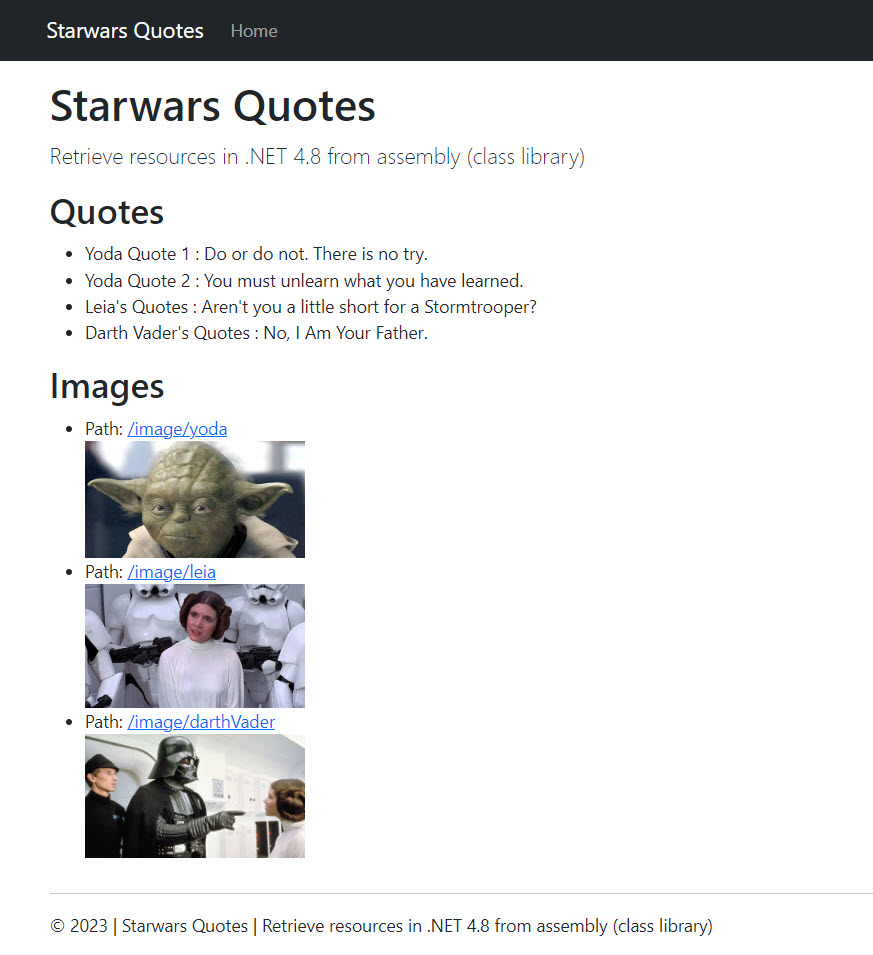The height and width of the screenshot is (955, 873).
Task: Click the Quotes section heading
Action: tap(107, 212)
